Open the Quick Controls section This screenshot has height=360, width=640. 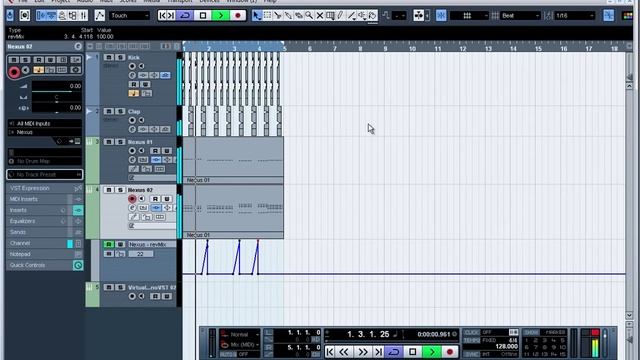point(44,265)
